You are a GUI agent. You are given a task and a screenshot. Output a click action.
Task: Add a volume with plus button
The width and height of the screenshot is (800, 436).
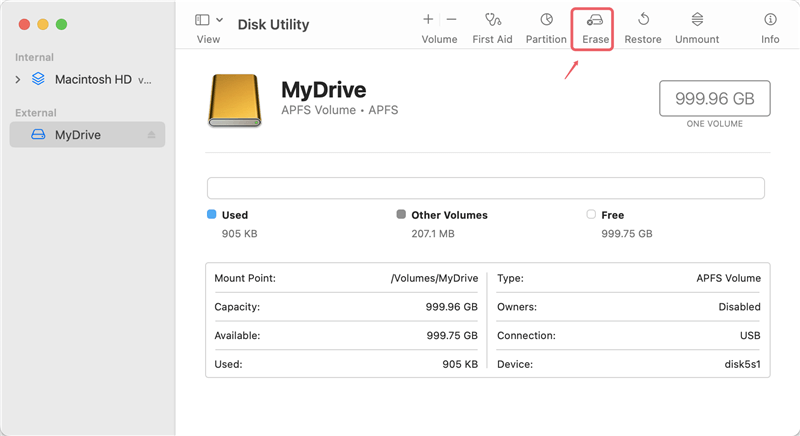pos(428,19)
